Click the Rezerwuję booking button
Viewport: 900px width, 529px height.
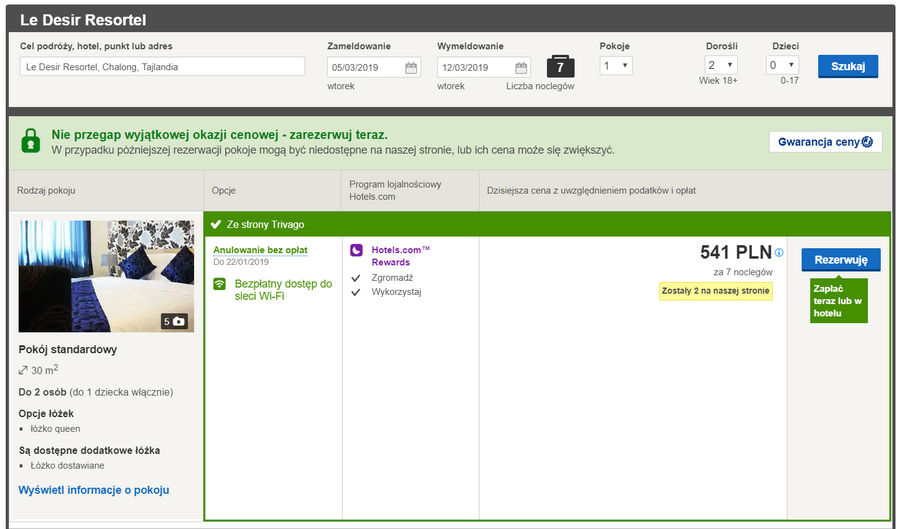coord(841,260)
